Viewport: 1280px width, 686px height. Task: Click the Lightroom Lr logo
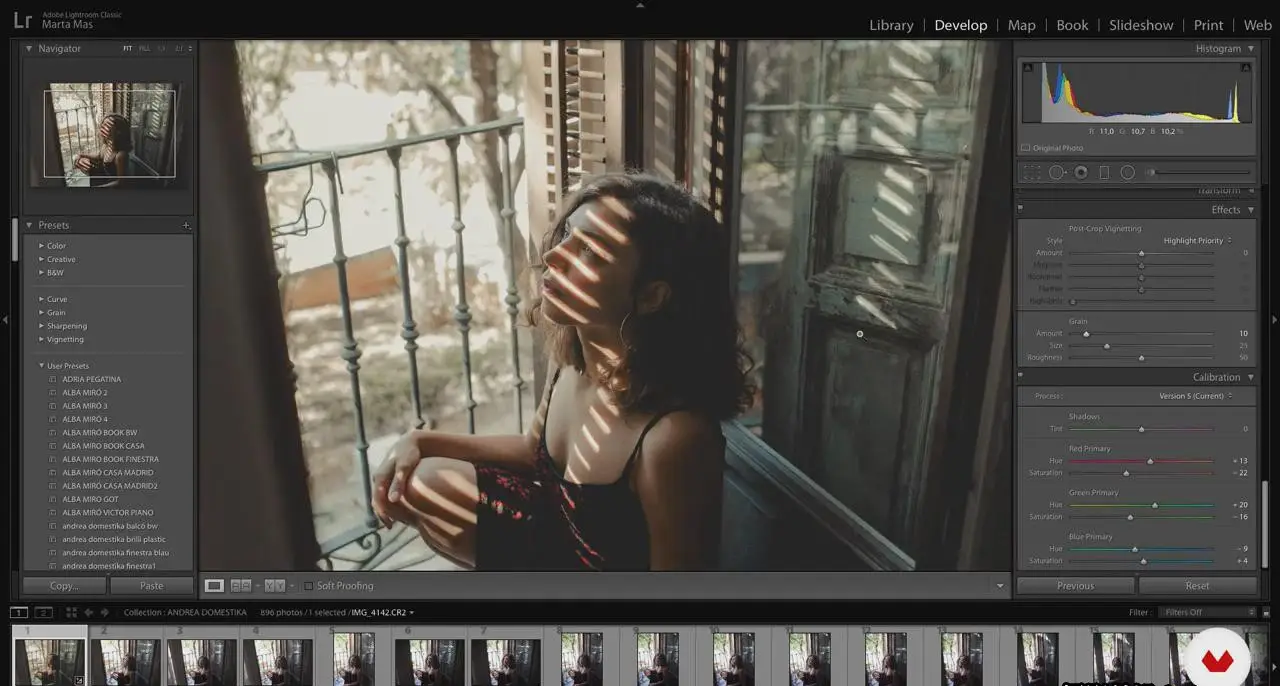(22, 20)
